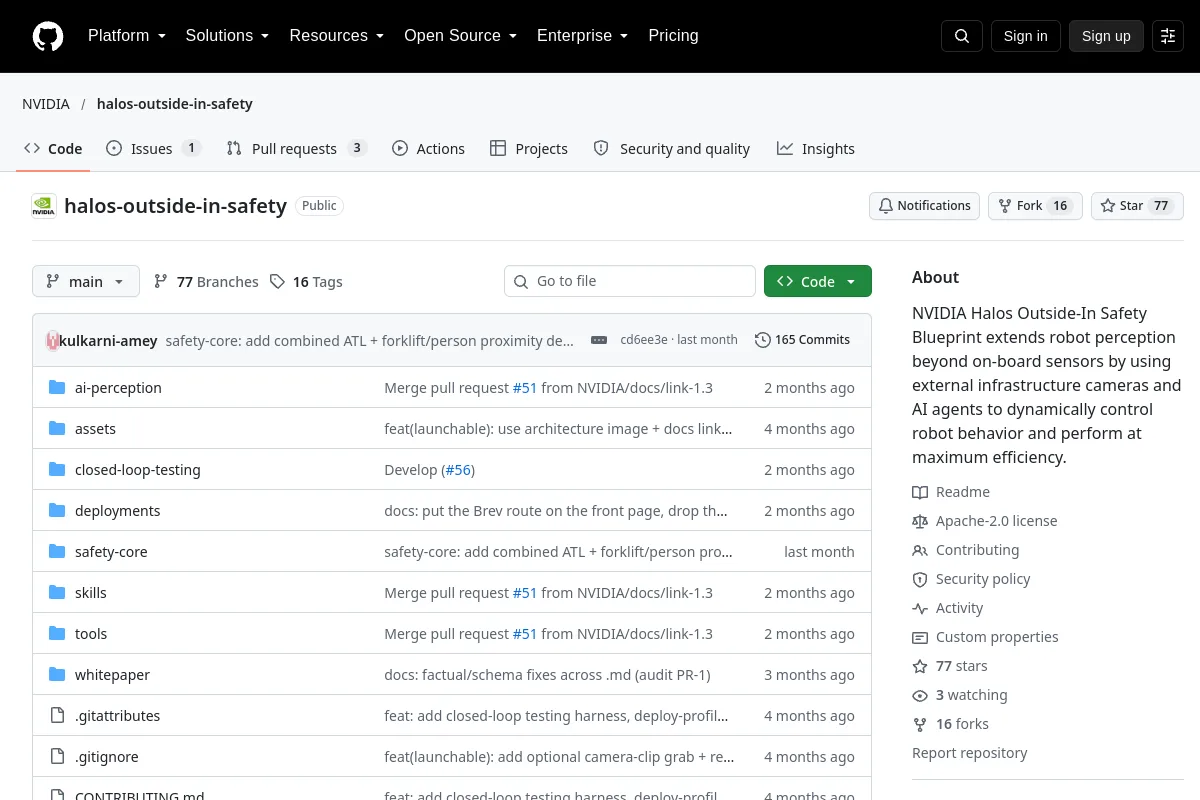Image resolution: width=1200 pixels, height=800 pixels.
Task: Click the assets folder icon
Action: click(x=57, y=428)
